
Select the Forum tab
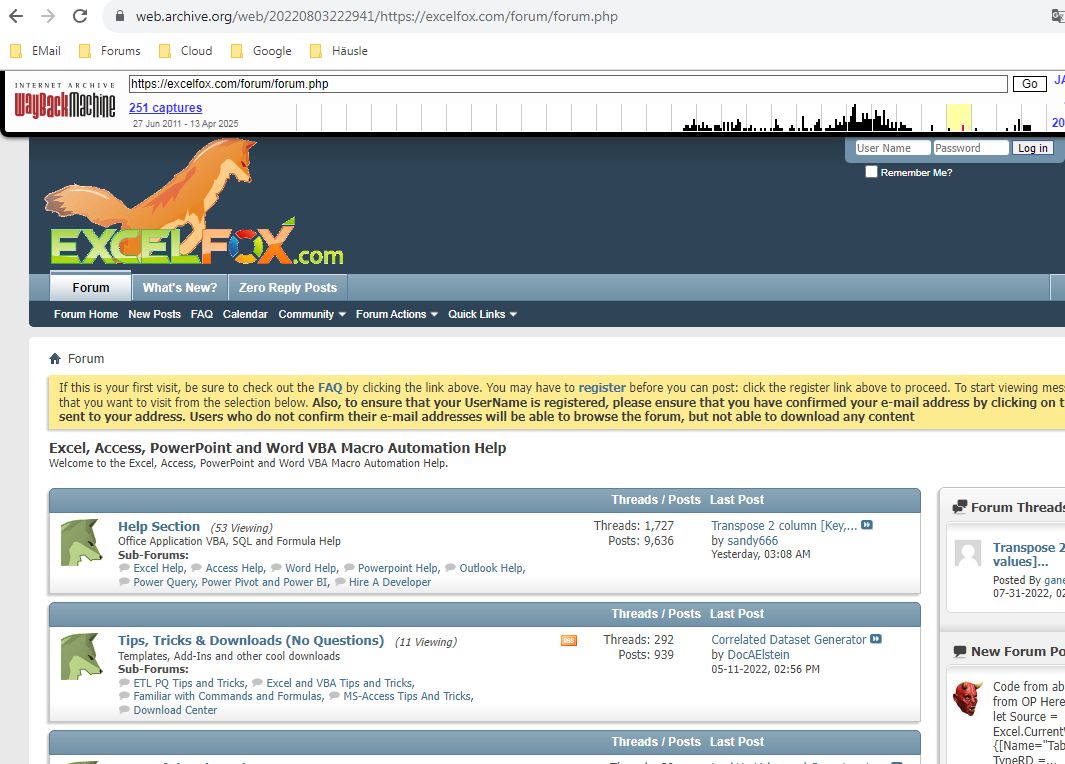[x=90, y=287]
